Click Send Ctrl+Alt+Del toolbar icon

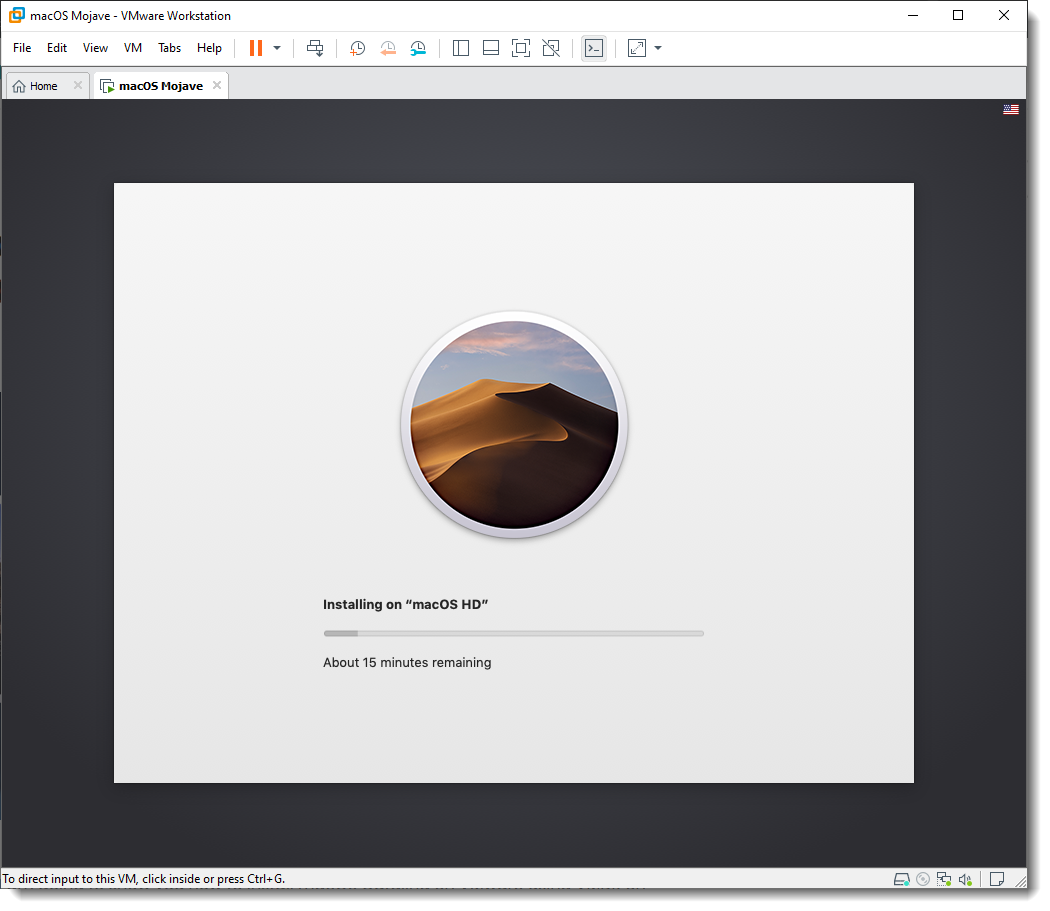coord(315,48)
